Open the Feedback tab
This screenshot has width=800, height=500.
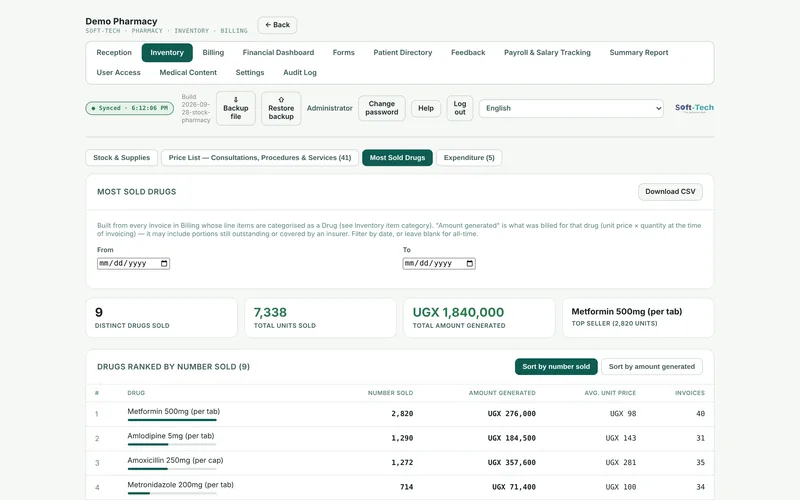pos(468,53)
